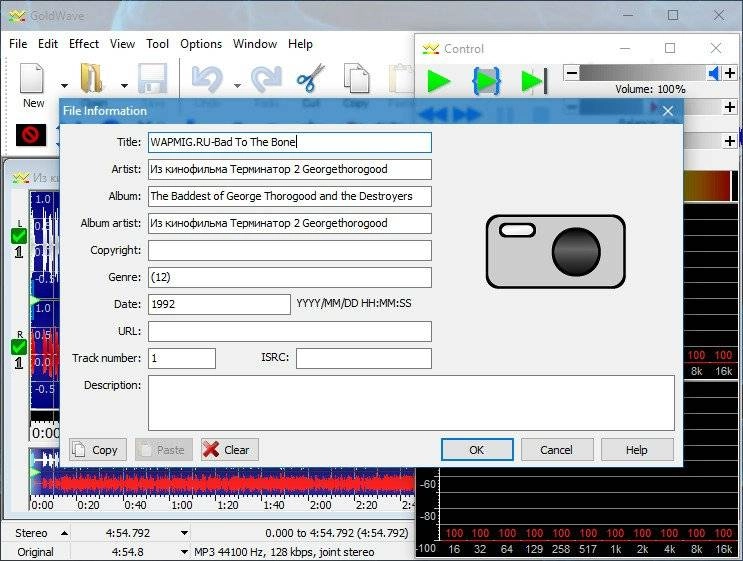
Task: Play audio with green Play button
Action: [438, 81]
